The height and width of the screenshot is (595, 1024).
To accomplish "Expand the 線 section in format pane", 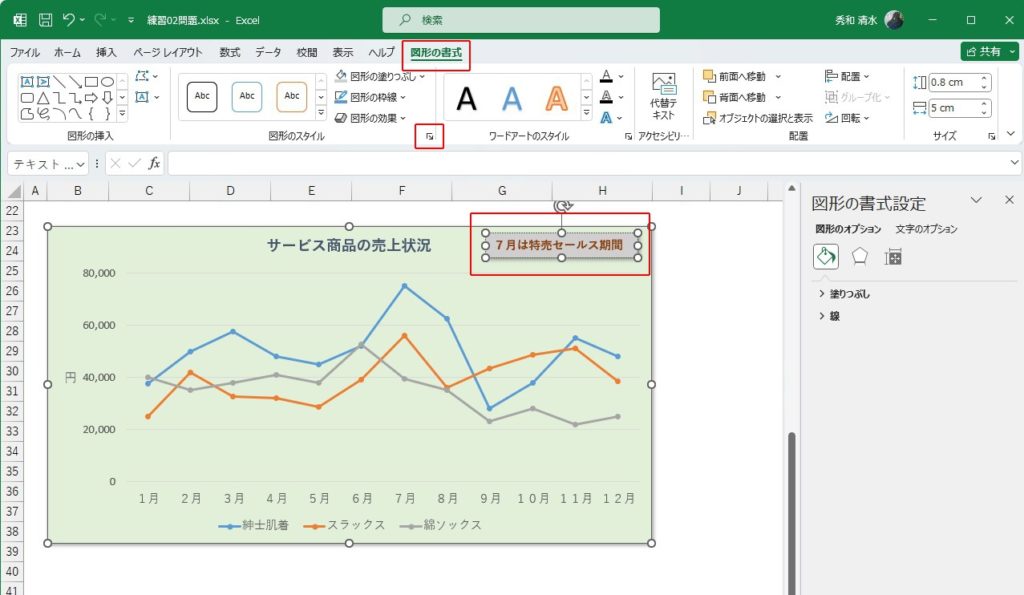I will pos(834,316).
